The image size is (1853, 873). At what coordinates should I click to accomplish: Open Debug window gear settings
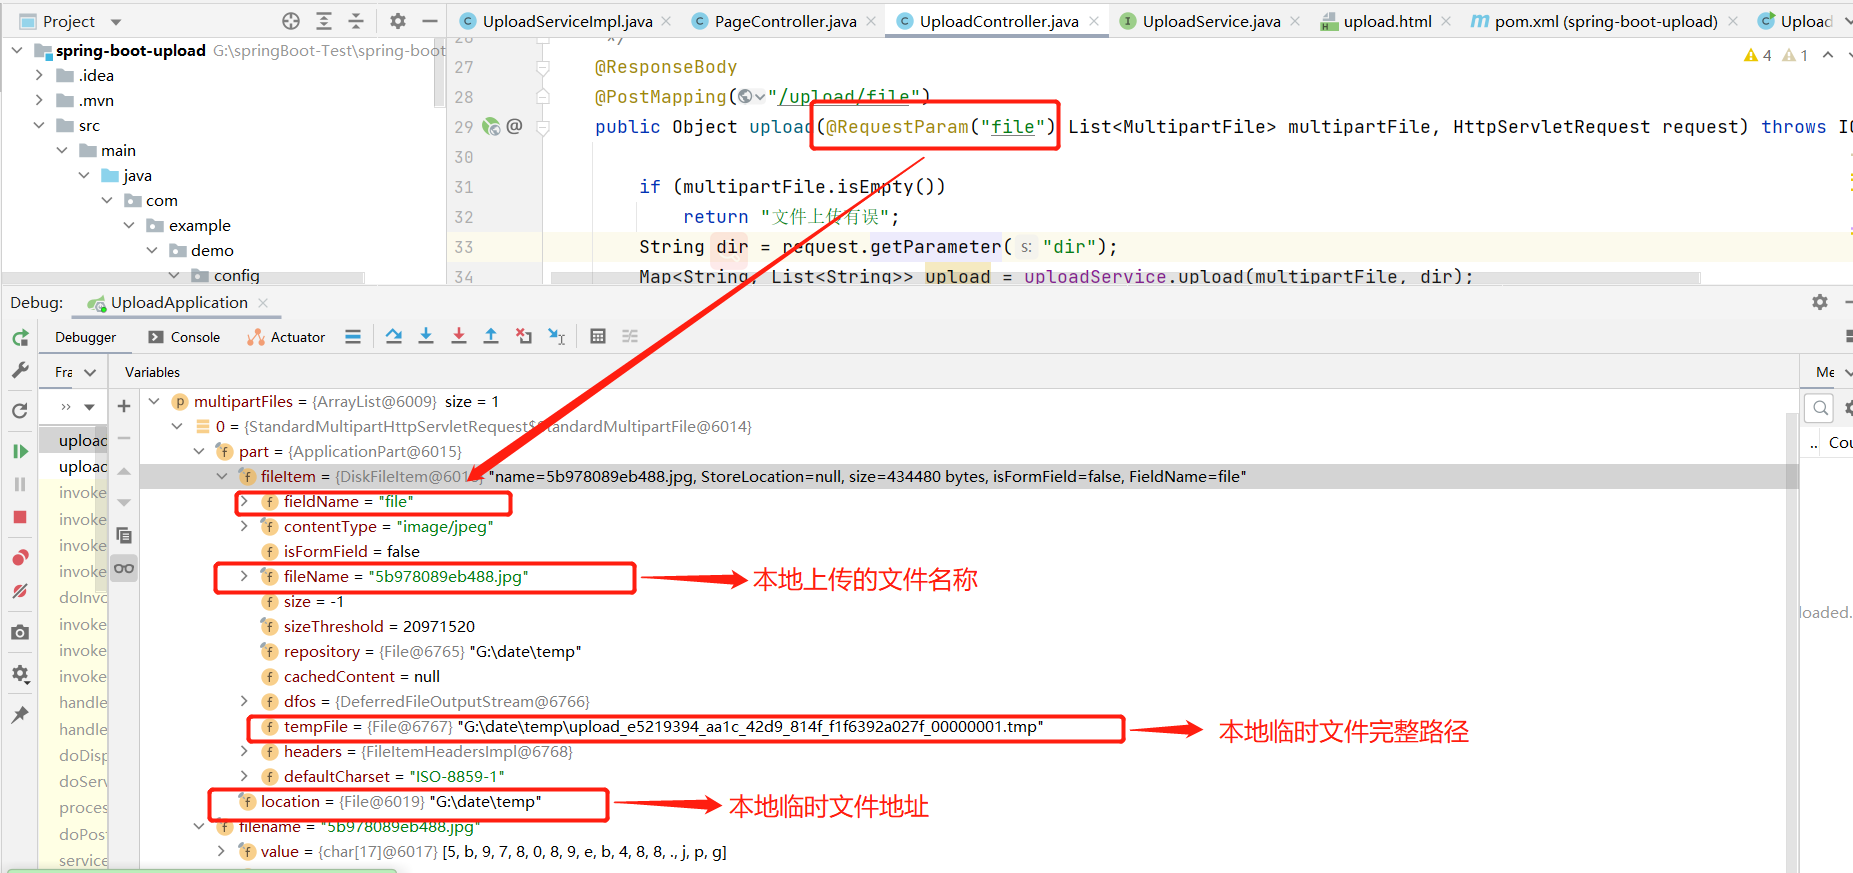coord(1820,302)
